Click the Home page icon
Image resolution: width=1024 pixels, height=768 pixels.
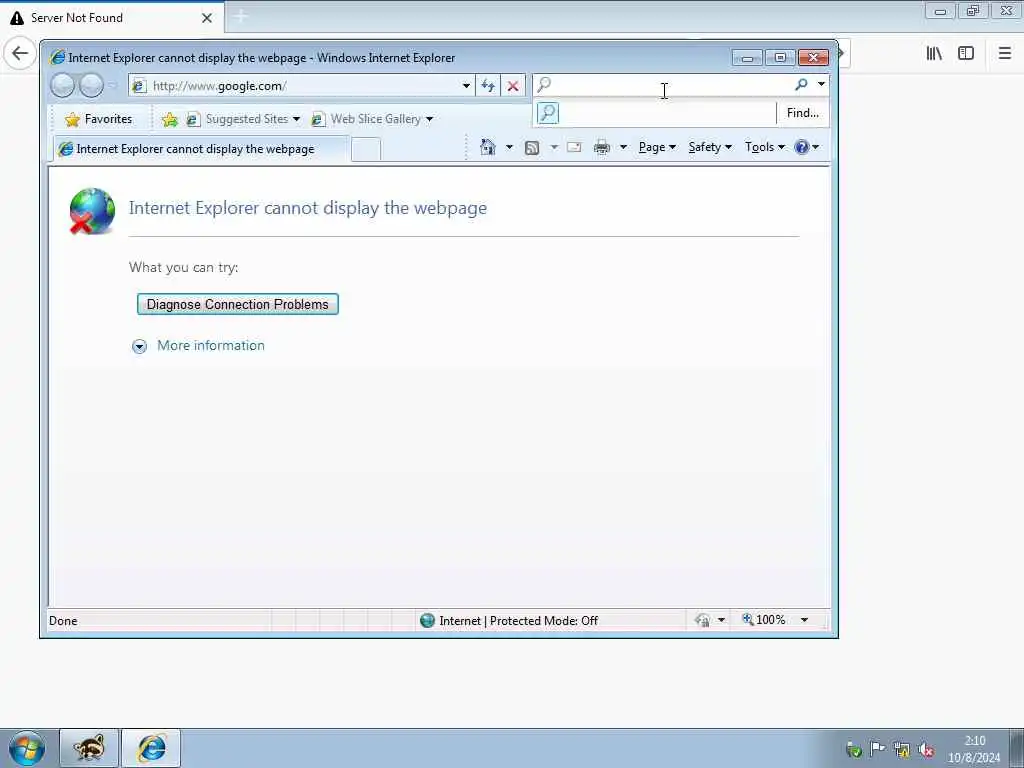pyautogui.click(x=488, y=147)
